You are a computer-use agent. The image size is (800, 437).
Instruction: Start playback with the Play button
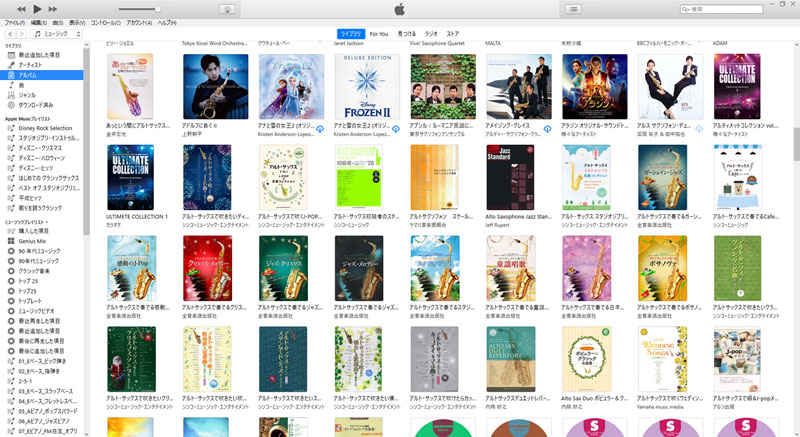tap(37, 9)
